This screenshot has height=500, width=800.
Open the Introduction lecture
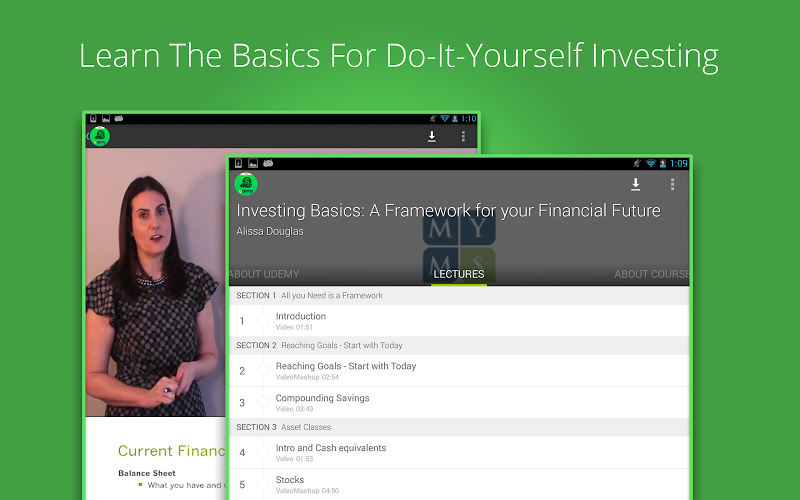pyautogui.click(x=459, y=321)
